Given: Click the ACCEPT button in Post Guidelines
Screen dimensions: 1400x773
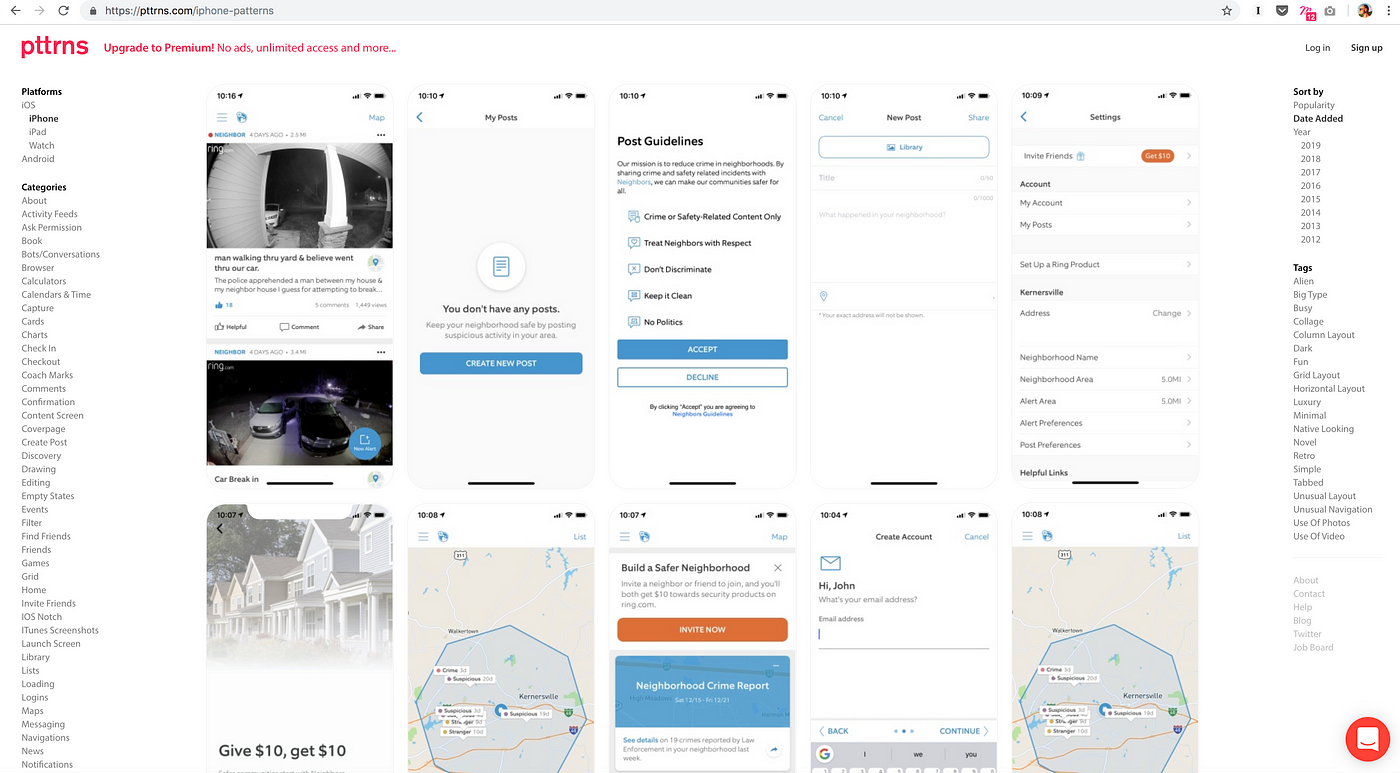Looking at the screenshot, I should 702,349.
